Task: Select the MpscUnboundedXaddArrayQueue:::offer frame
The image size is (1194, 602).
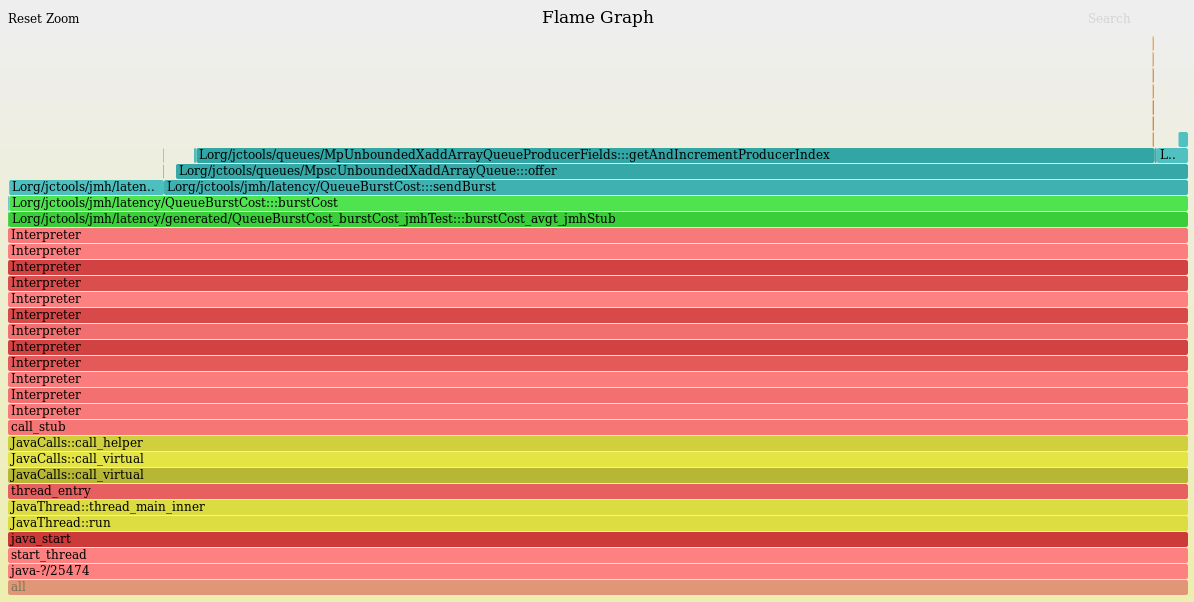Action: coord(600,171)
